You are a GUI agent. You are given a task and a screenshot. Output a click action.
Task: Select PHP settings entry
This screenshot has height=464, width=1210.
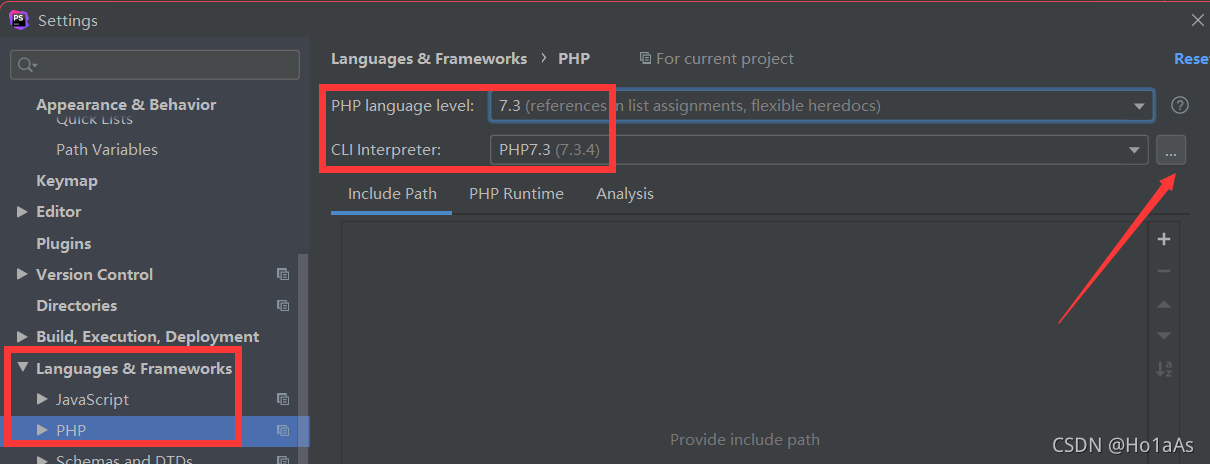pyautogui.click(x=155, y=430)
